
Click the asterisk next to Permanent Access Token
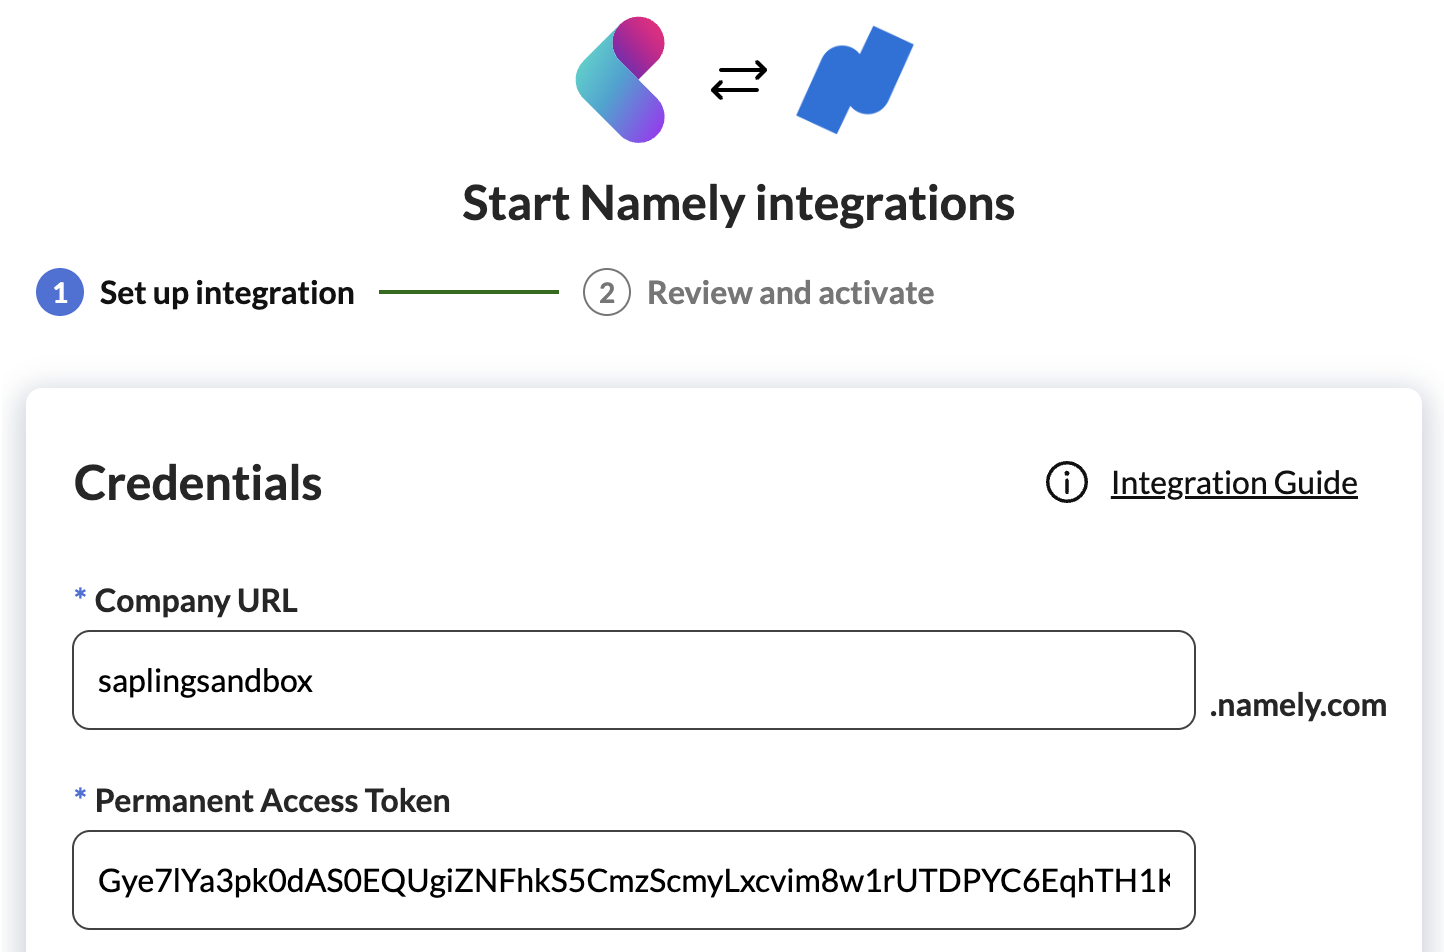point(80,796)
